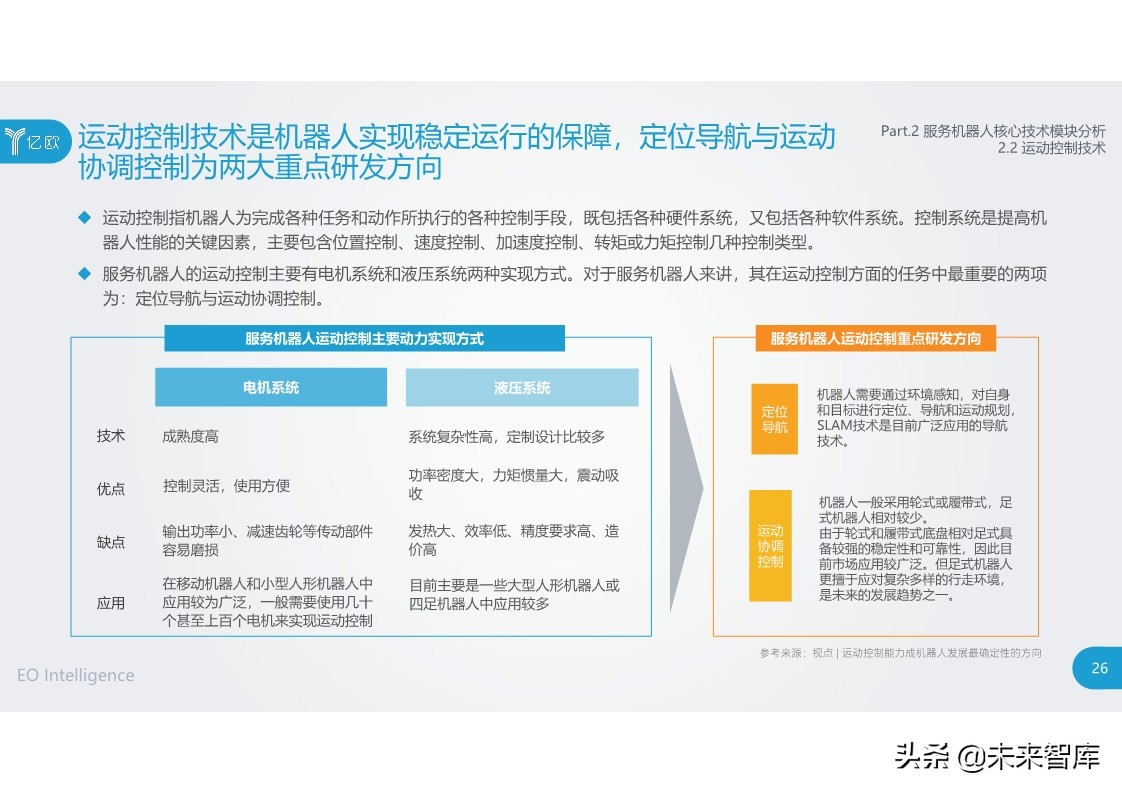Click the Part.2 服务机器人核心技术模块分析 header
The width and height of the screenshot is (1122, 793).
click(x=992, y=130)
